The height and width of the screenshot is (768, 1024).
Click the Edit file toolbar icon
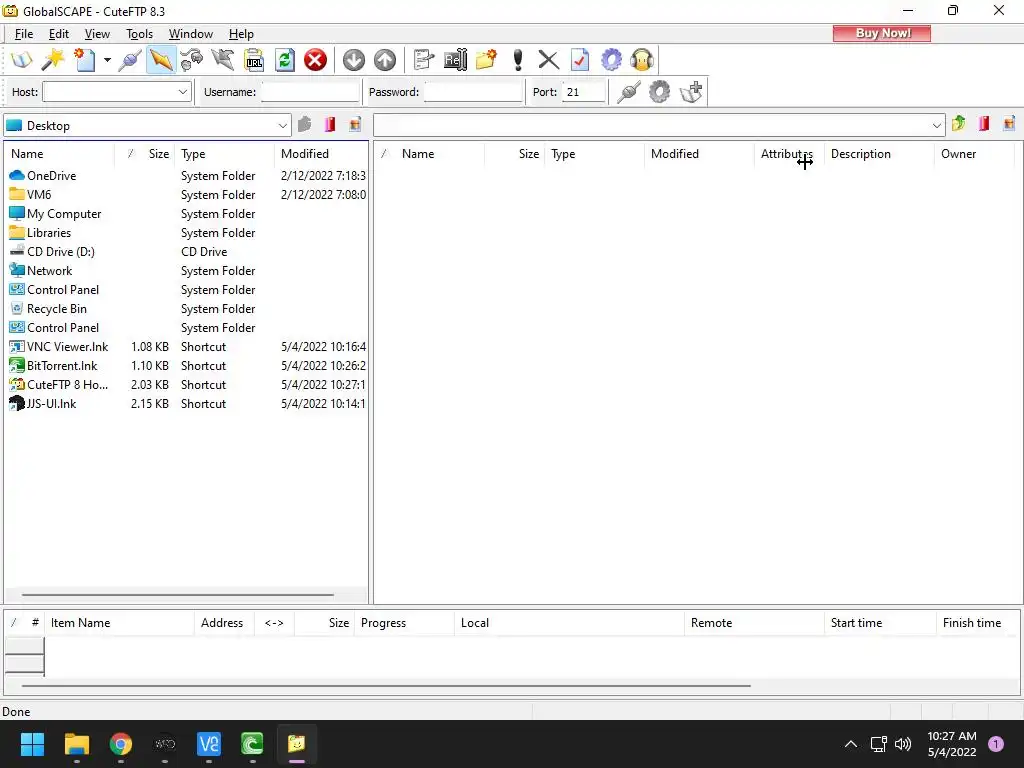tap(424, 60)
